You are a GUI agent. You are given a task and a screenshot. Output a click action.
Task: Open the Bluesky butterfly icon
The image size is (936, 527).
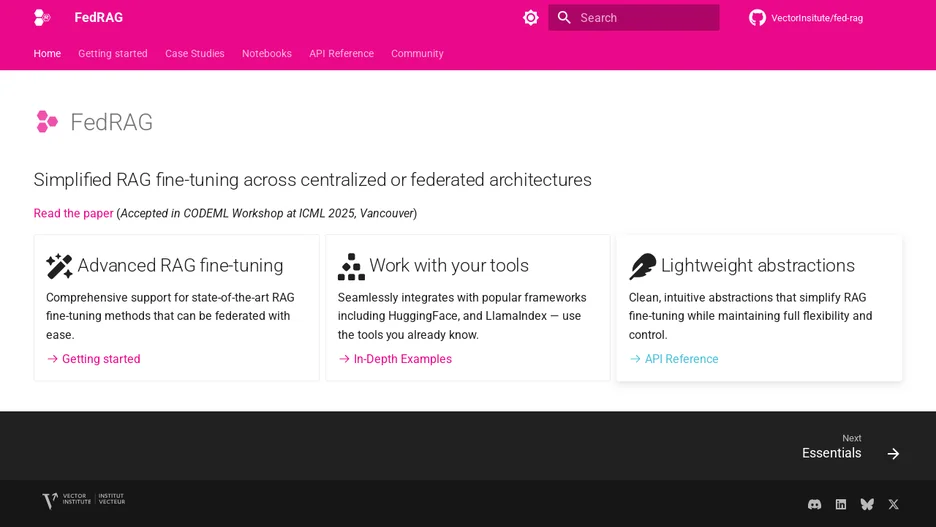click(867, 504)
